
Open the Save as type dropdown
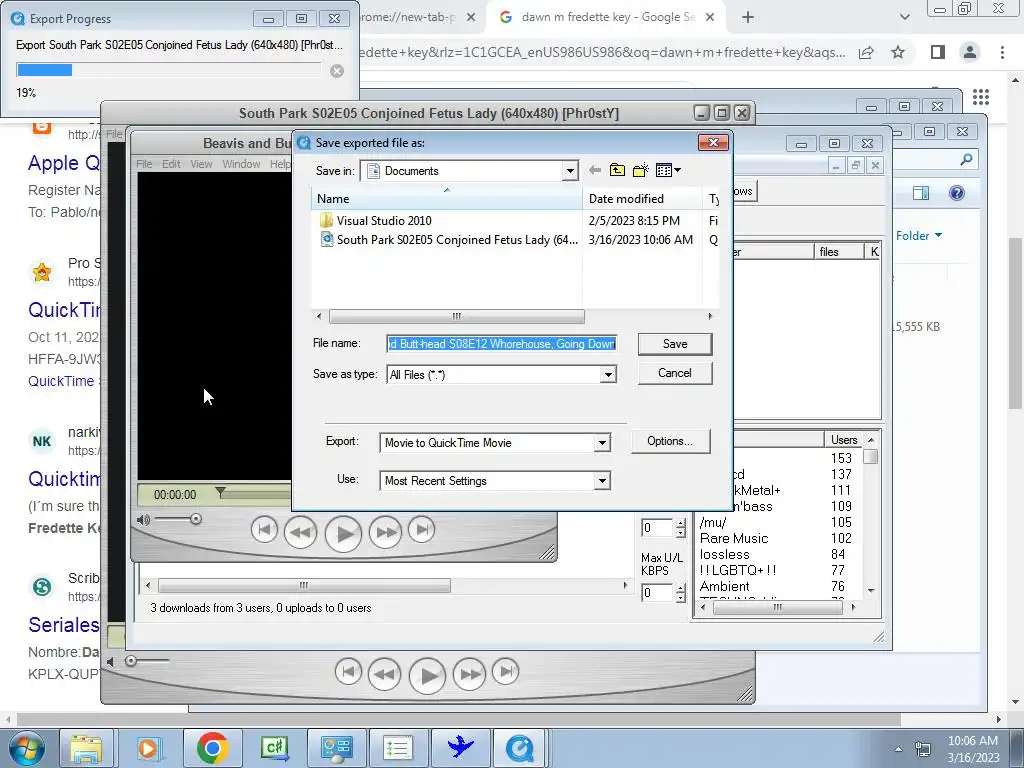(x=608, y=375)
